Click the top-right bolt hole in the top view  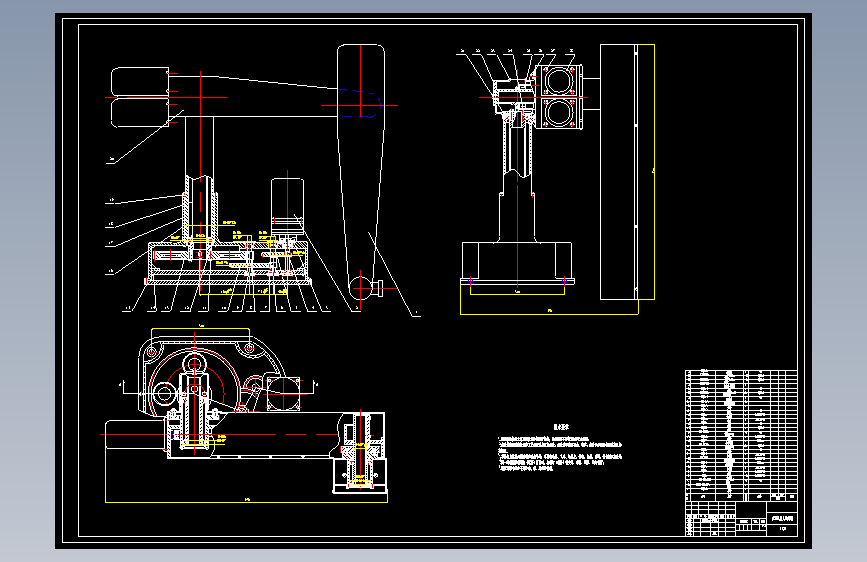249,348
